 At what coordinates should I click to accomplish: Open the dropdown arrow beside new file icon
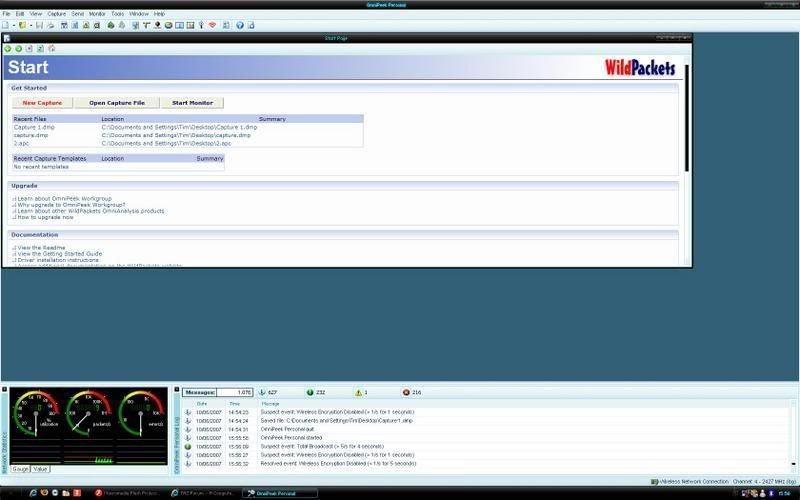pos(12,25)
